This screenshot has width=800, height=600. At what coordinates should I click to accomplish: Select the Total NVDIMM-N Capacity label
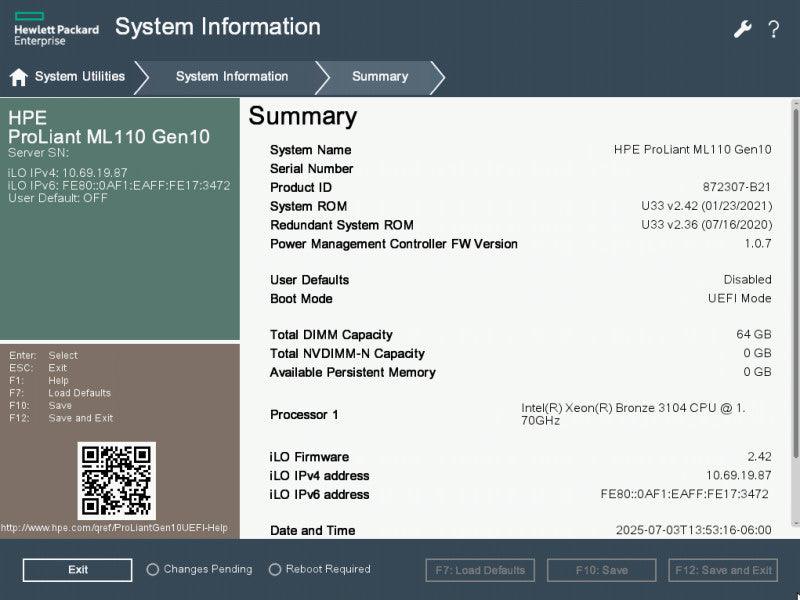[x=347, y=354]
